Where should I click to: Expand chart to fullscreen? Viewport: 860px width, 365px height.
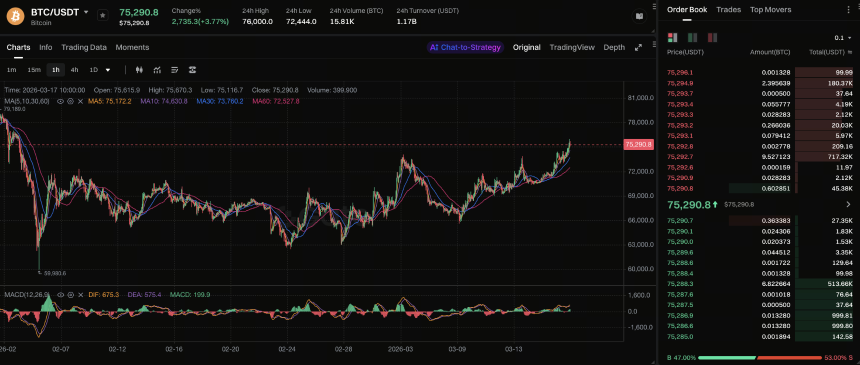[638, 47]
